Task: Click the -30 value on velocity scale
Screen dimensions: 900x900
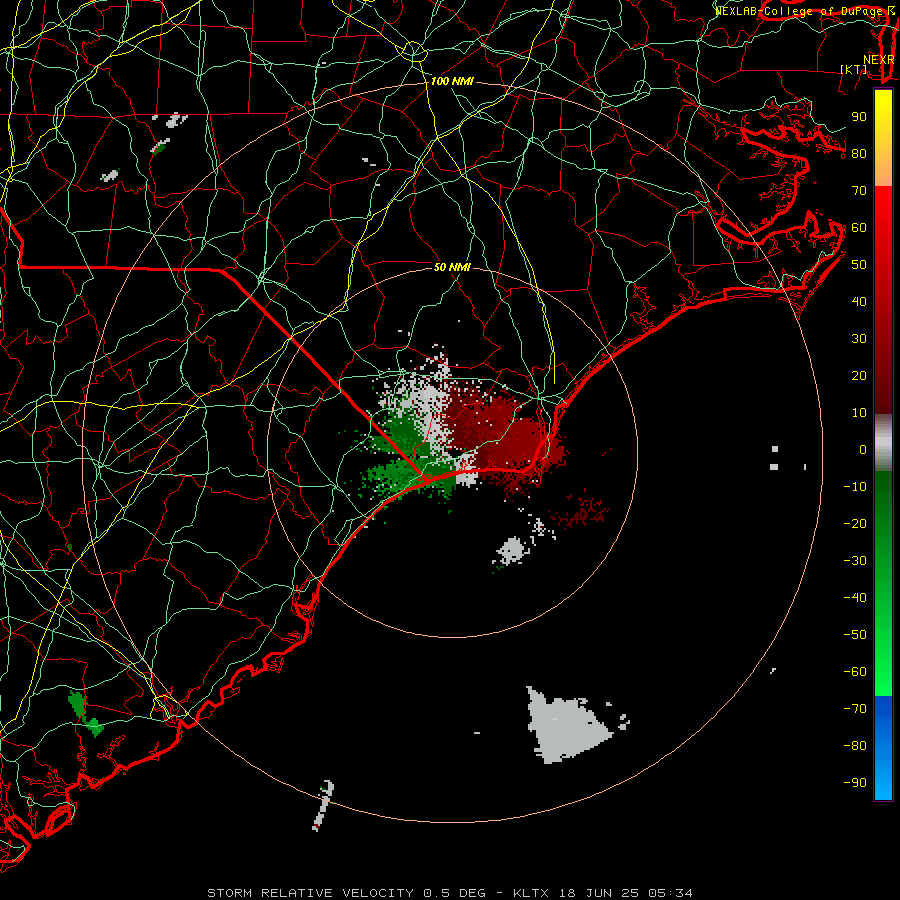Action: pos(855,561)
